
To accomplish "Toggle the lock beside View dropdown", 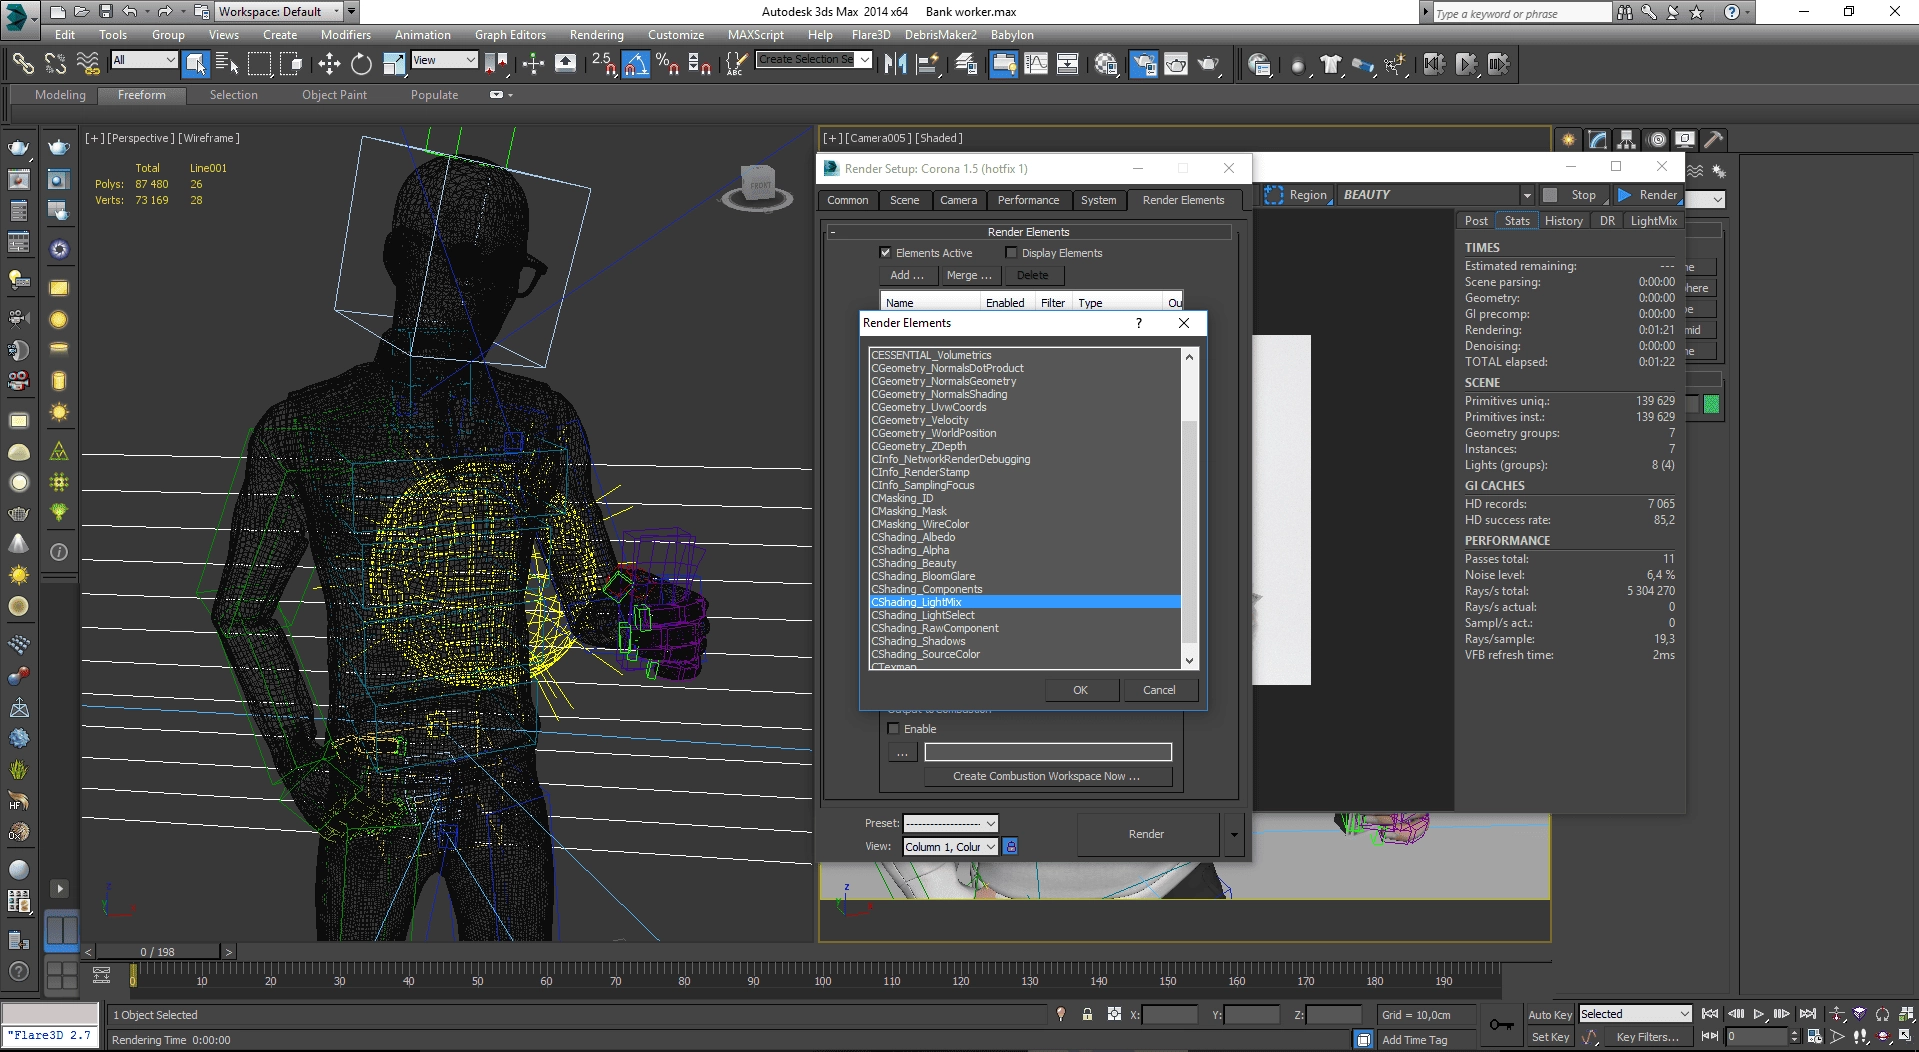I will click(1011, 847).
